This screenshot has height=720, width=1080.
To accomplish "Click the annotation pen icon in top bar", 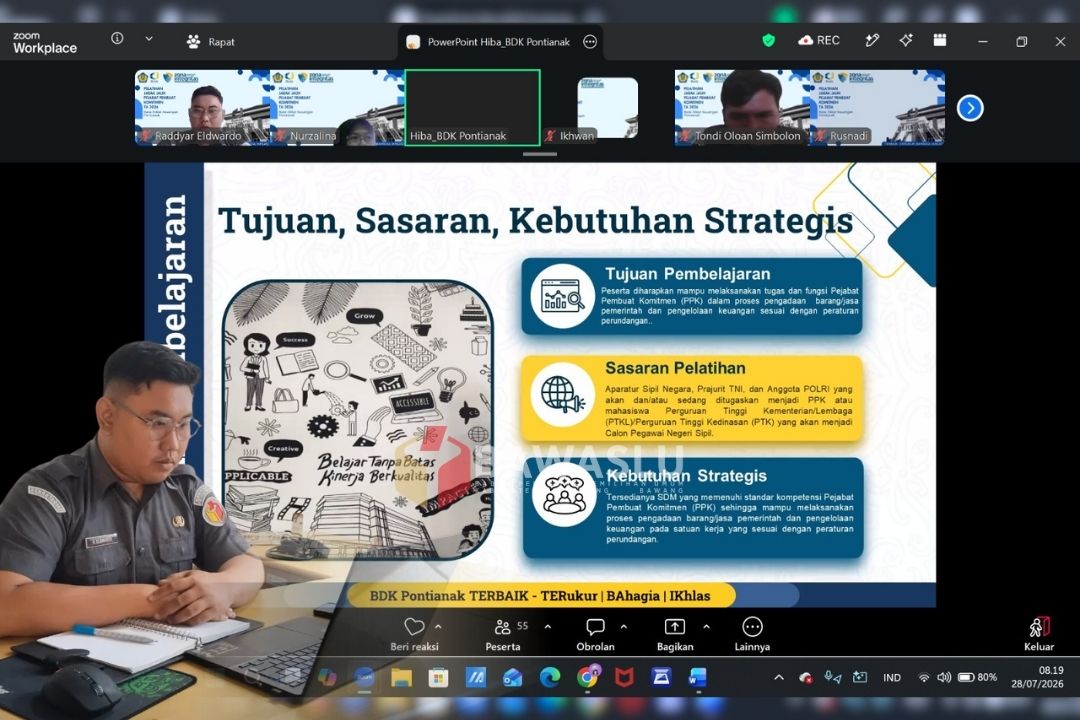I will [872, 41].
